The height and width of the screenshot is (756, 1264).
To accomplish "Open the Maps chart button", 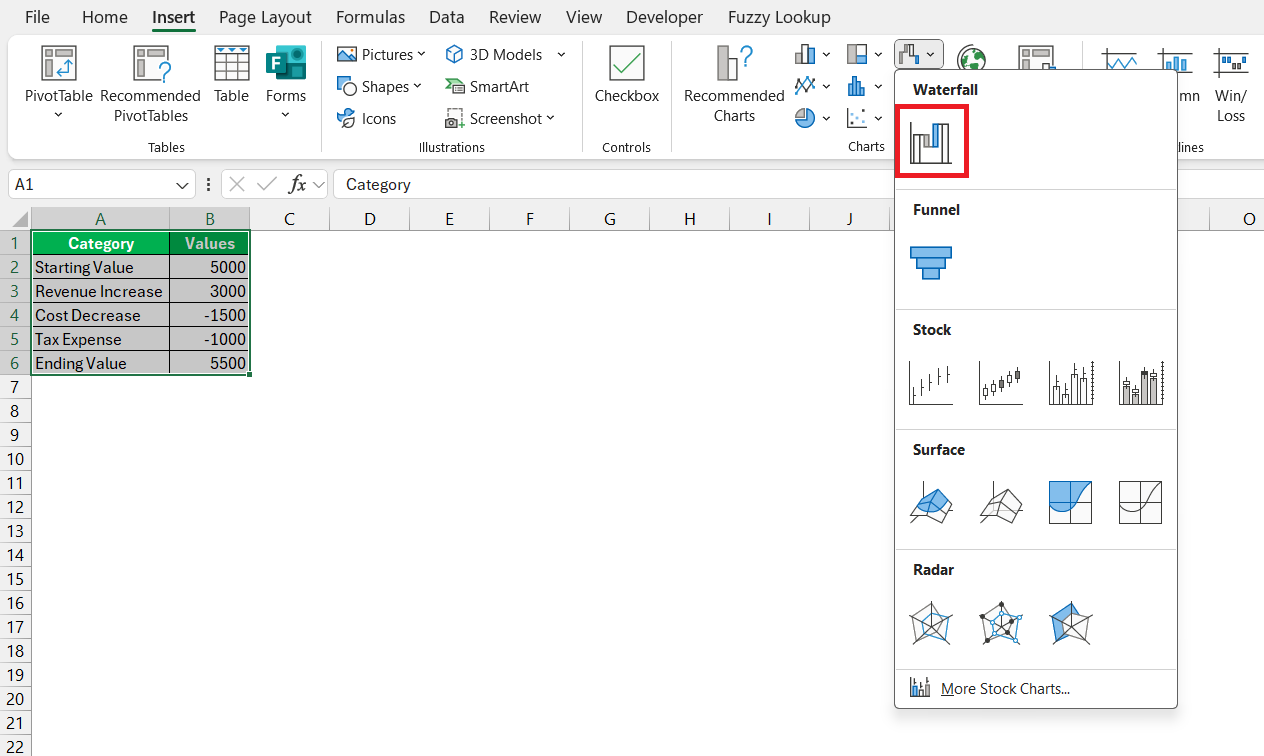I will tap(972, 57).
